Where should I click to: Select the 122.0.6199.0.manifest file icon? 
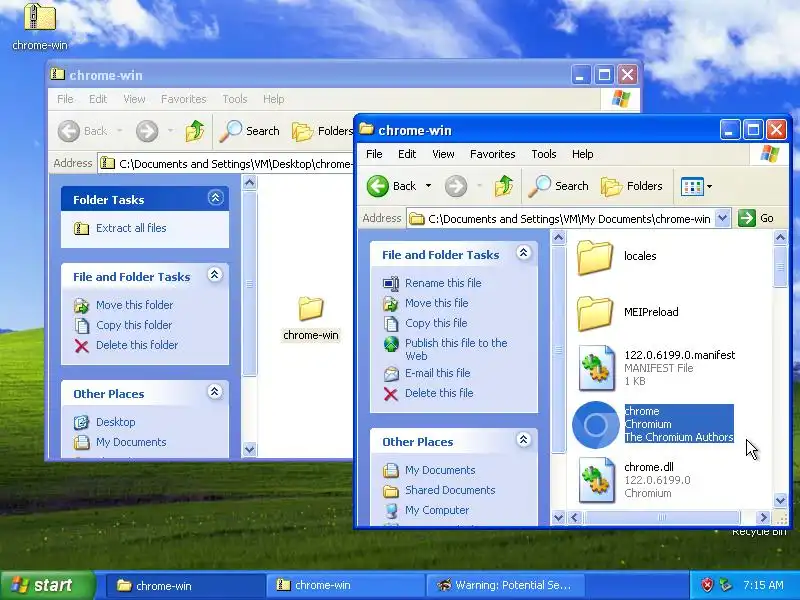pyautogui.click(x=596, y=368)
